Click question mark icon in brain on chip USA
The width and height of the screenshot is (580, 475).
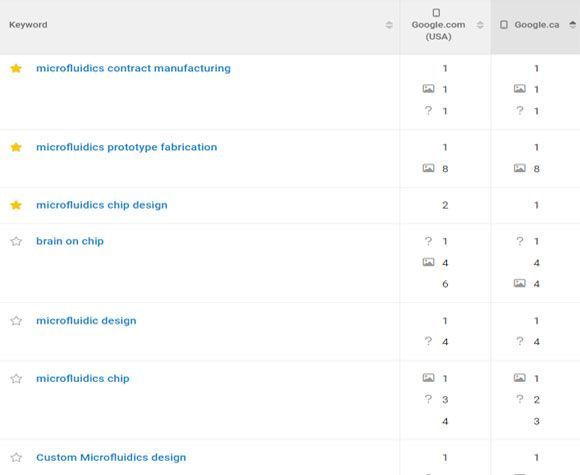[428, 241]
